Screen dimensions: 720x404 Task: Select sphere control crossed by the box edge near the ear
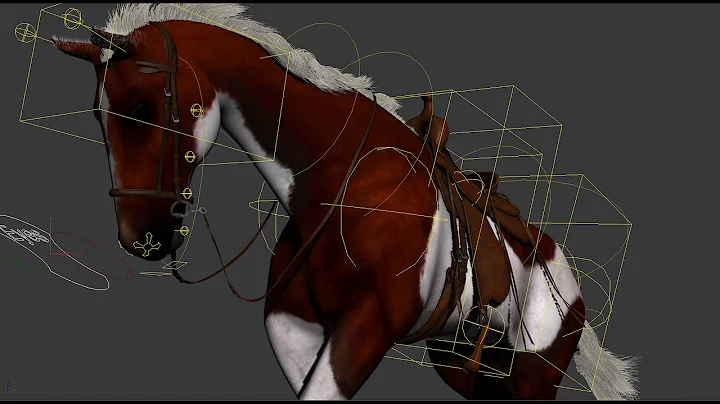72,19
